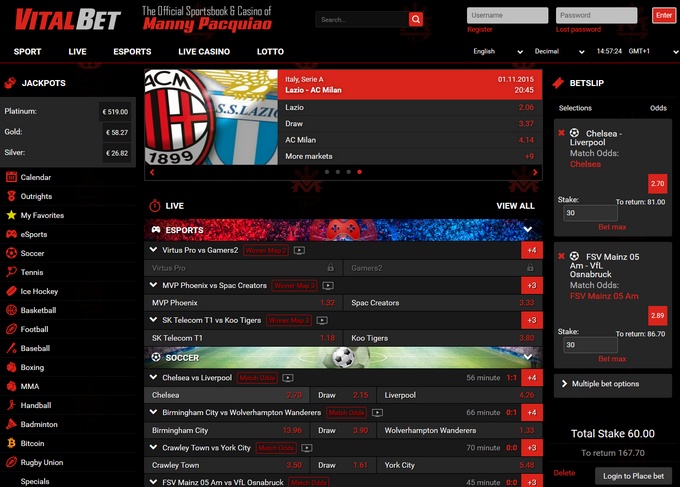
Task: Open live stream icon for Birmingham City match
Action: pyautogui.click(x=377, y=413)
